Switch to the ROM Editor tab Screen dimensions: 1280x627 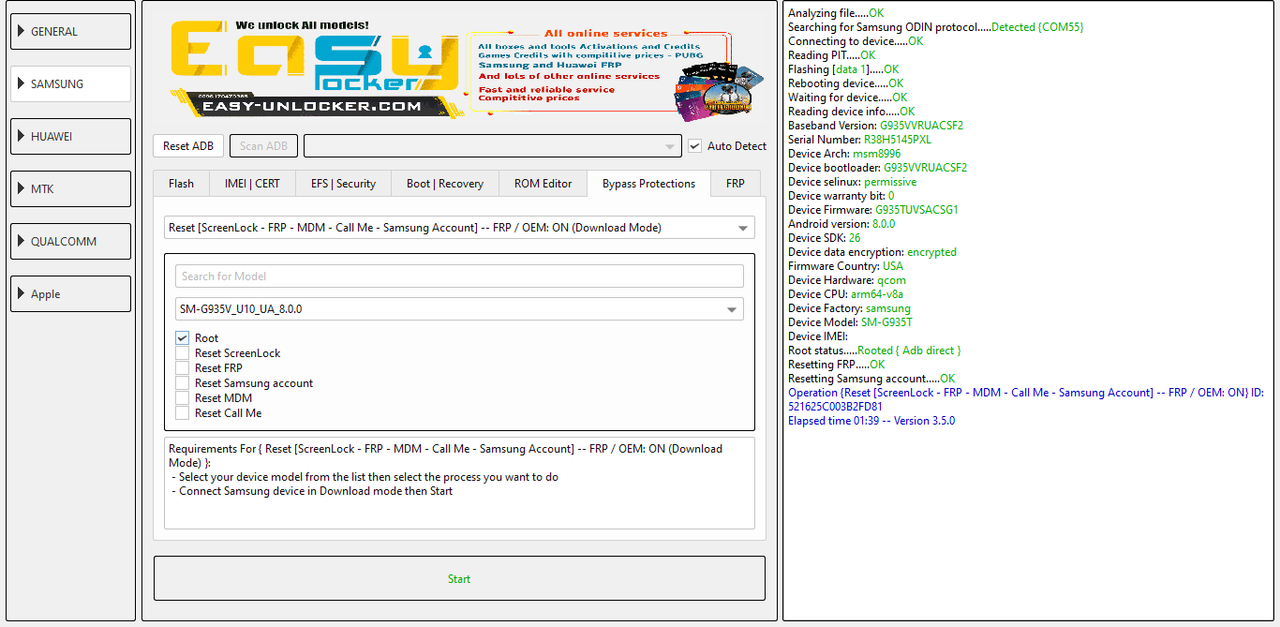click(x=543, y=184)
